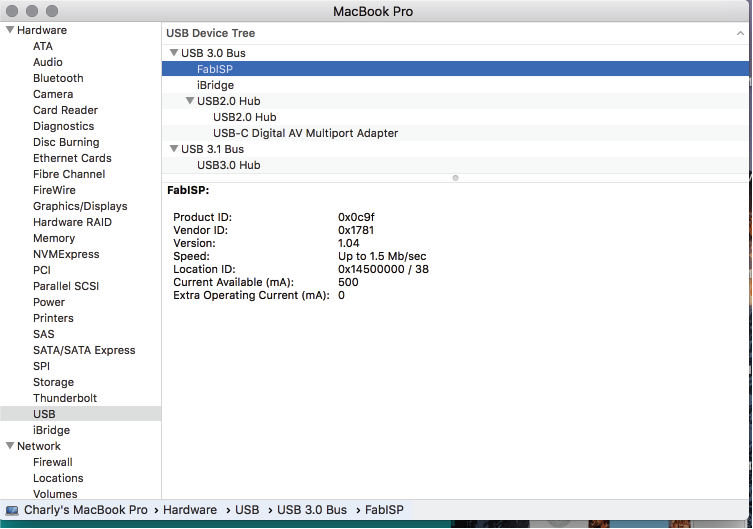Click Charly's MacBook Pro in path bar
This screenshot has height=529, width=753.
click(85, 510)
